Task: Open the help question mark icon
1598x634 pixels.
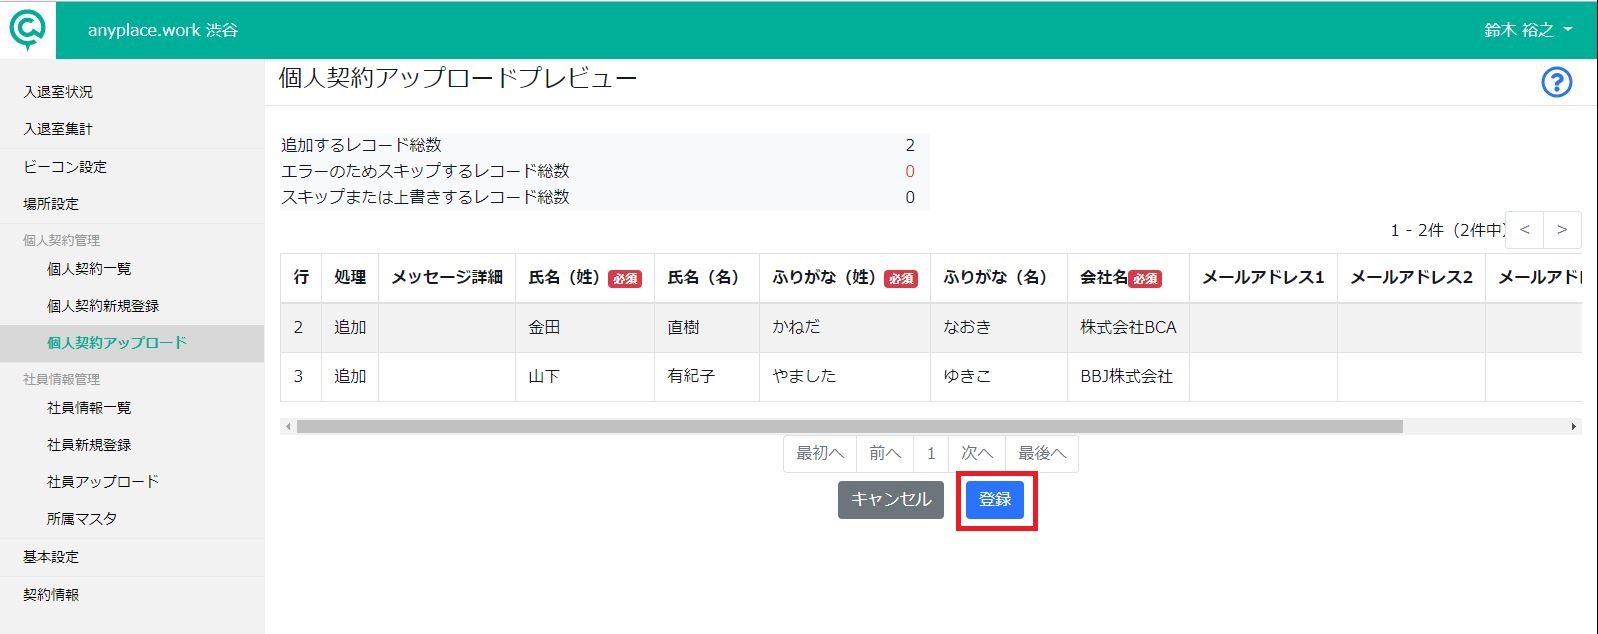Action: tap(1556, 82)
